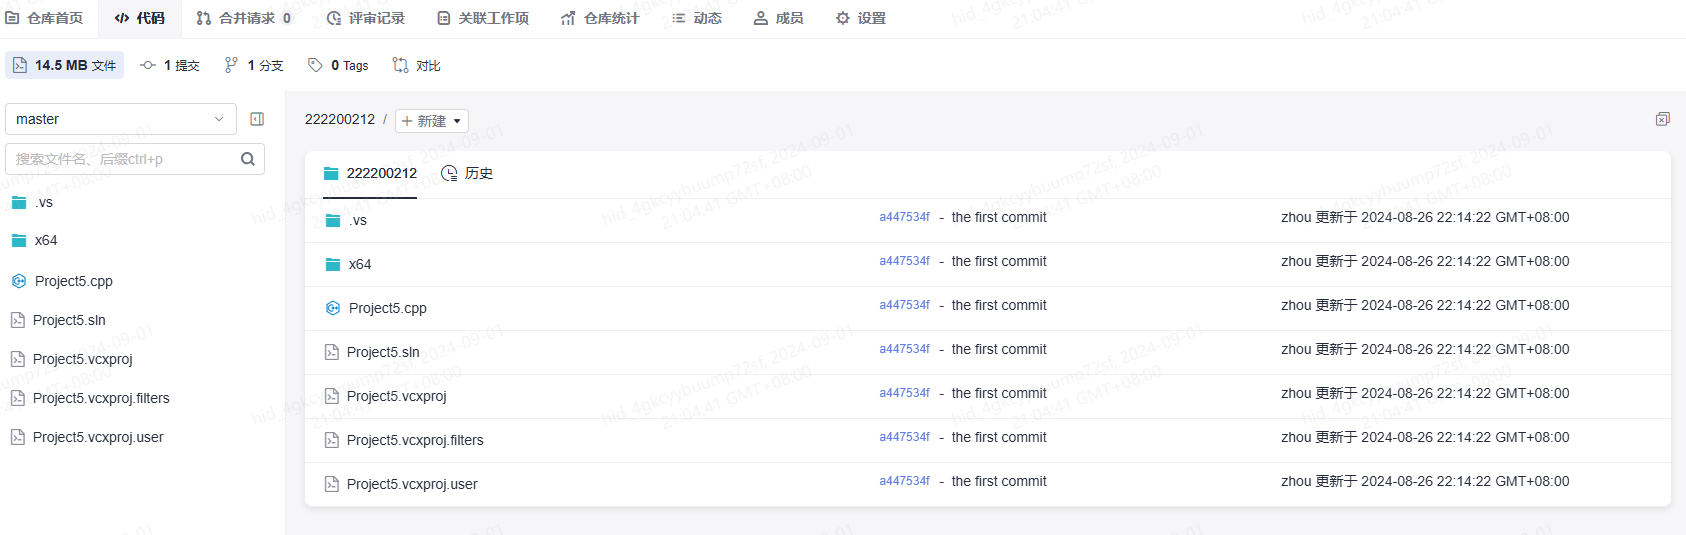Open Project5.vcxproj in file list
Image resolution: width=1686 pixels, height=535 pixels.
(x=397, y=396)
